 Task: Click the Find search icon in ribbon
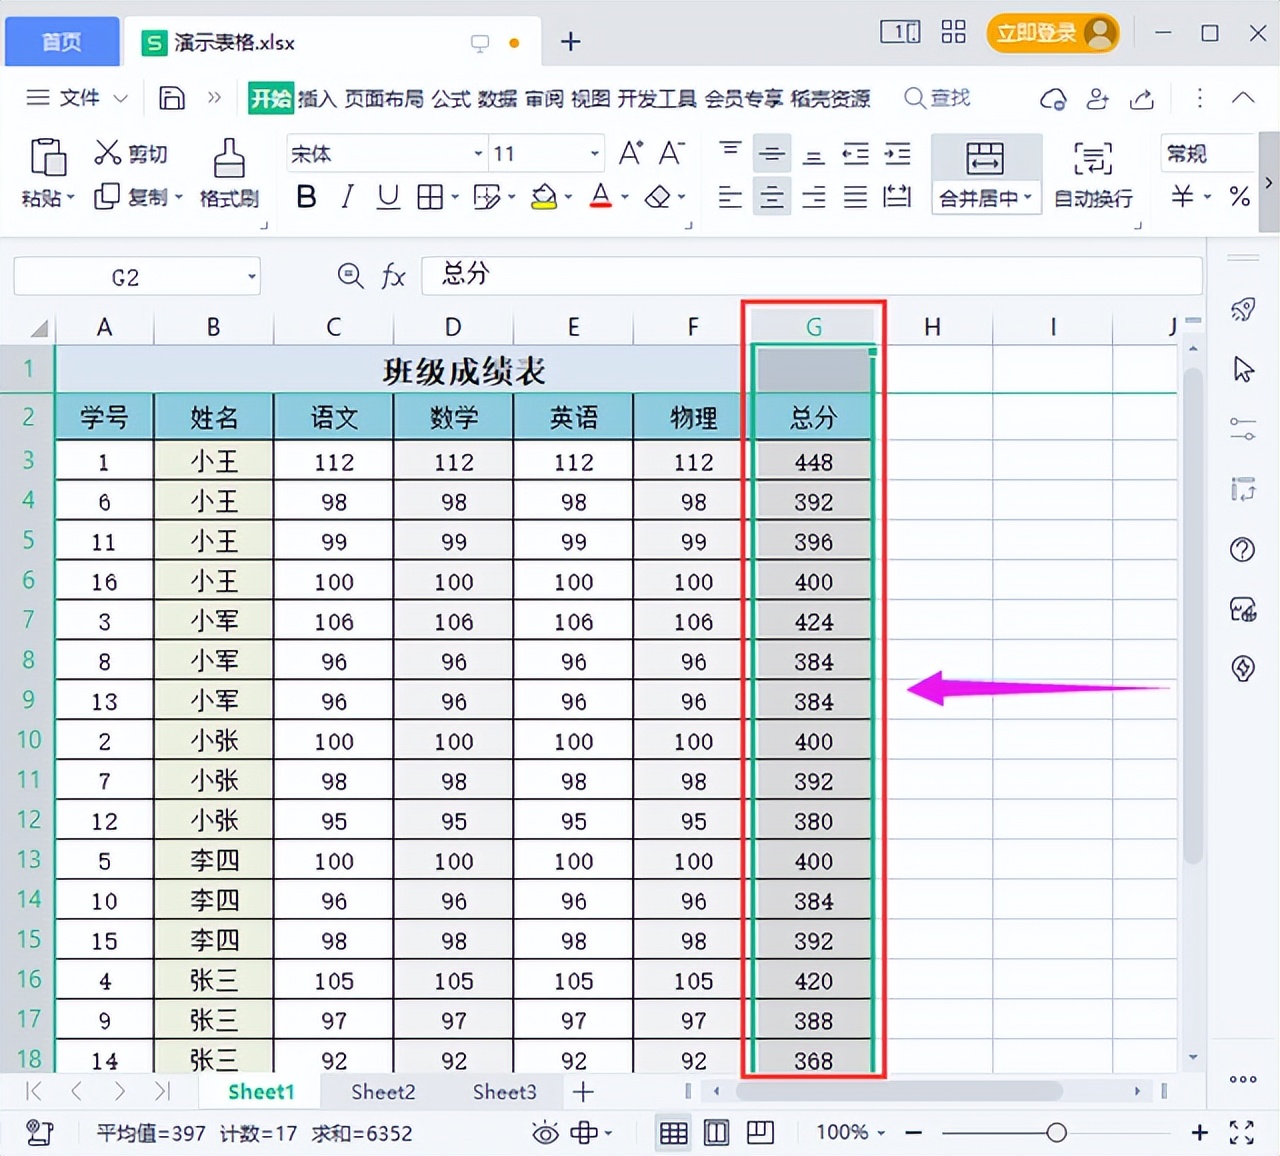pyautogui.click(x=914, y=98)
